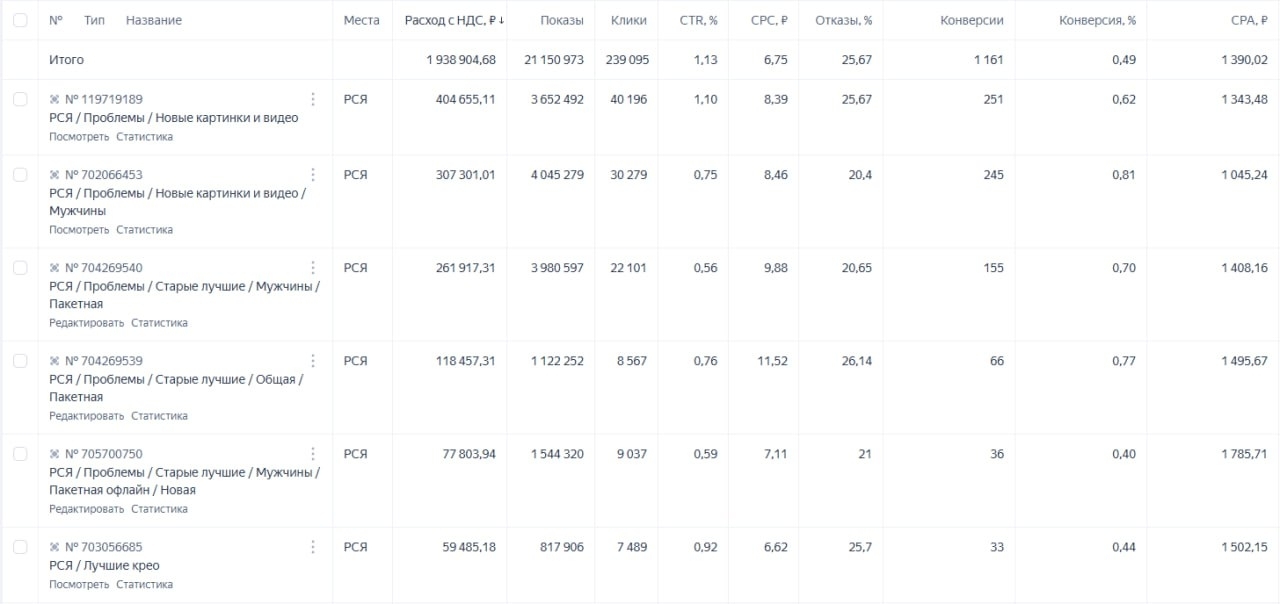The width and height of the screenshot is (1280, 604).
Task: Click the Показы column header
Action: (562, 20)
